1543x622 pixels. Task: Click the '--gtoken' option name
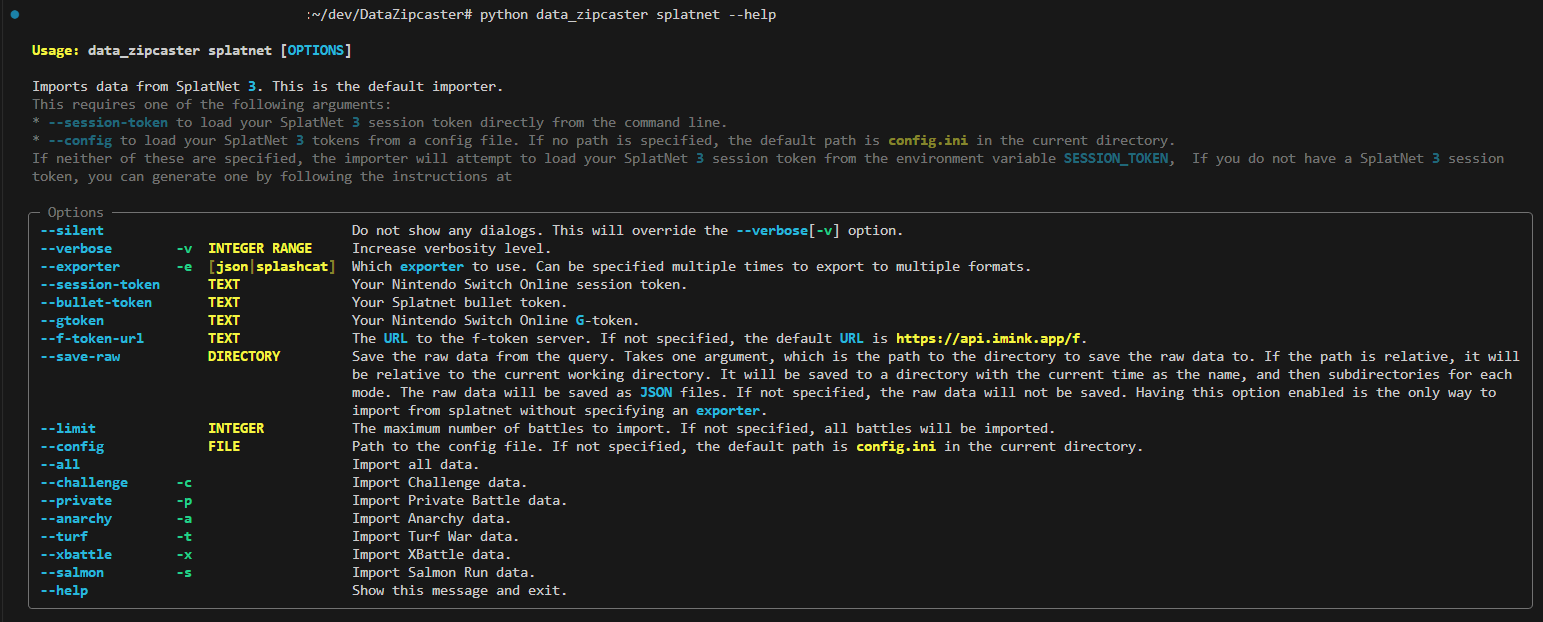(72, 321)
